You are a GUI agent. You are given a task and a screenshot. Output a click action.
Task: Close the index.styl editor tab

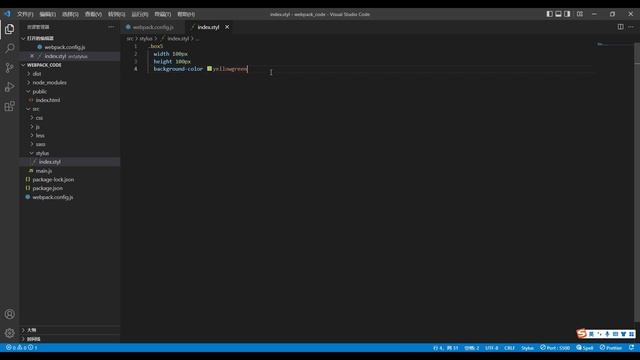pos(227,27)
